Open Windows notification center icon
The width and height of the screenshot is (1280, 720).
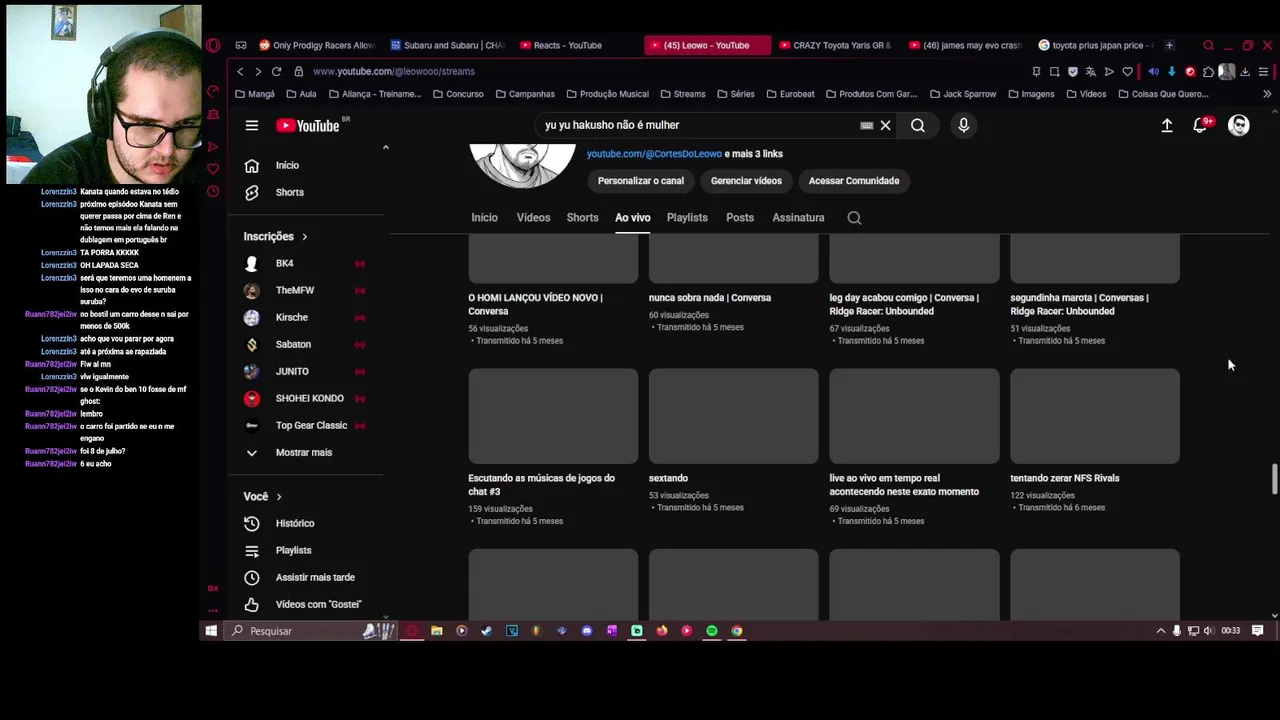coord(1258,631)
